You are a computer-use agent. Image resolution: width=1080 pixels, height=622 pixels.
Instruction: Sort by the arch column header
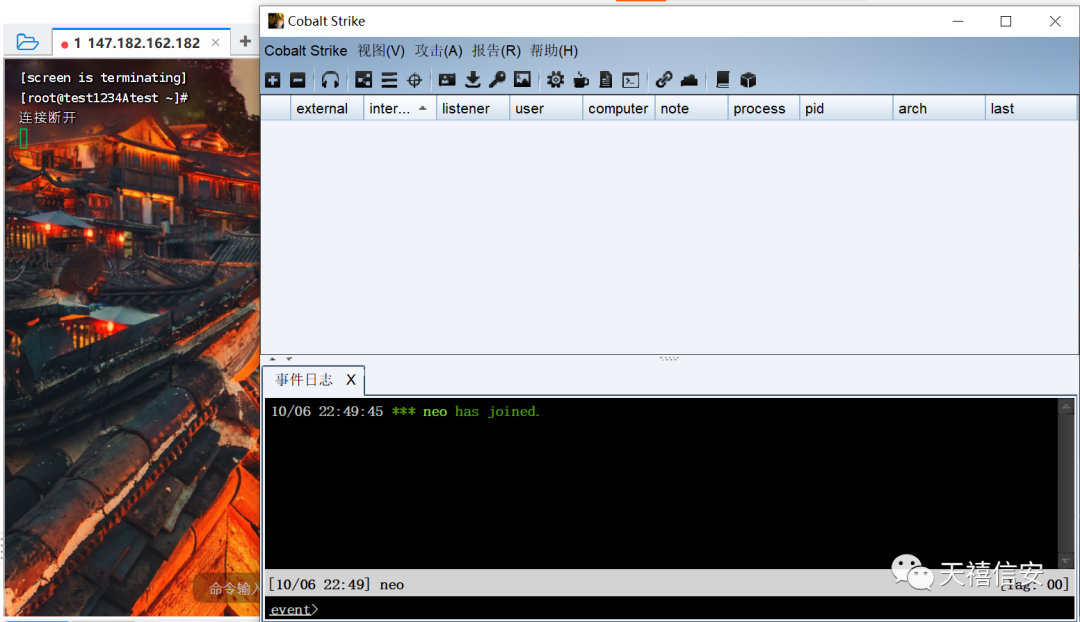[x=938, y=108]
